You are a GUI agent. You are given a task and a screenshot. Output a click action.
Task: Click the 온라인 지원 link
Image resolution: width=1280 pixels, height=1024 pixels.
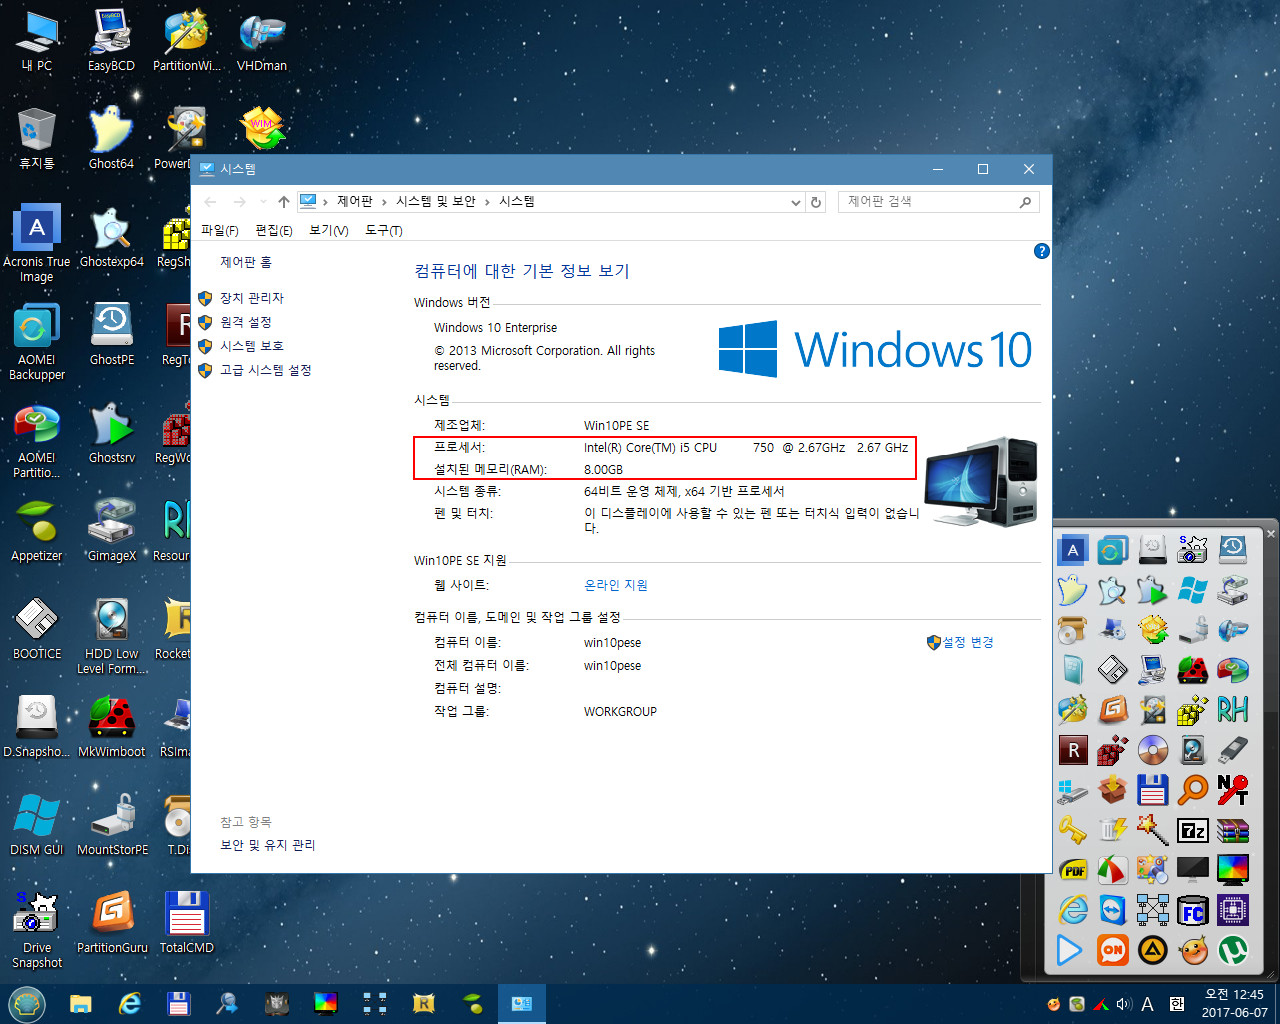(x=616, y=585)
